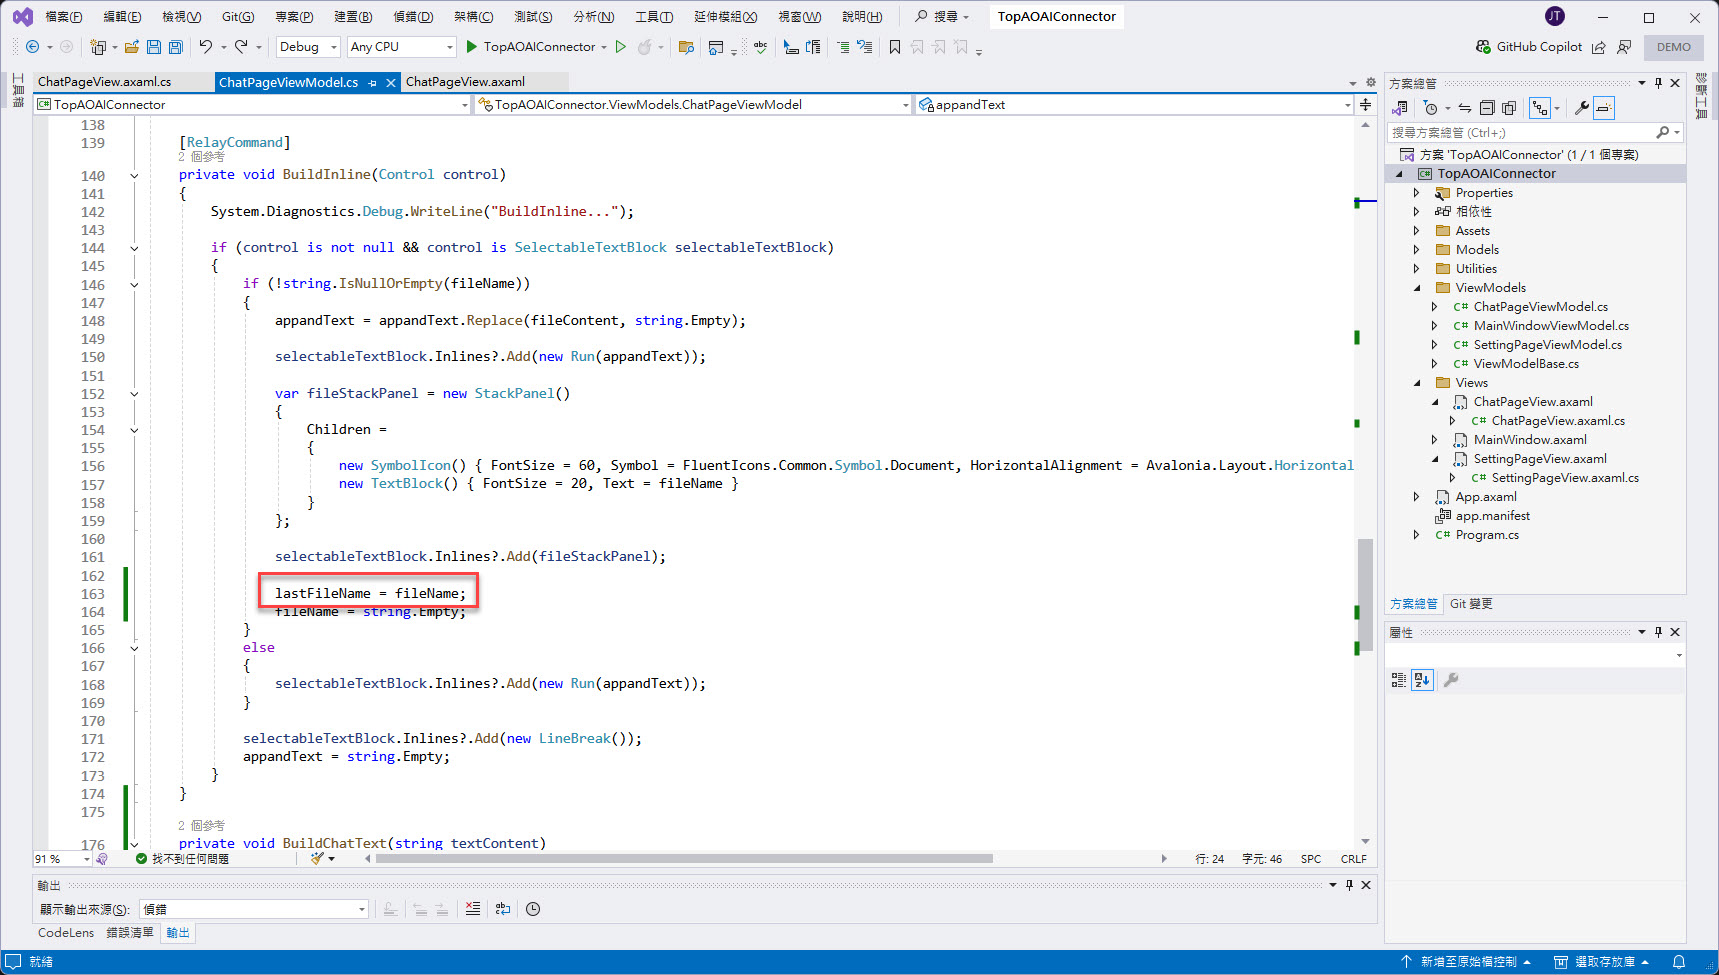Toggle word wrap in Output window
Image resolution: width=1719 pixels, height=975 pixels.
(503, 909)
